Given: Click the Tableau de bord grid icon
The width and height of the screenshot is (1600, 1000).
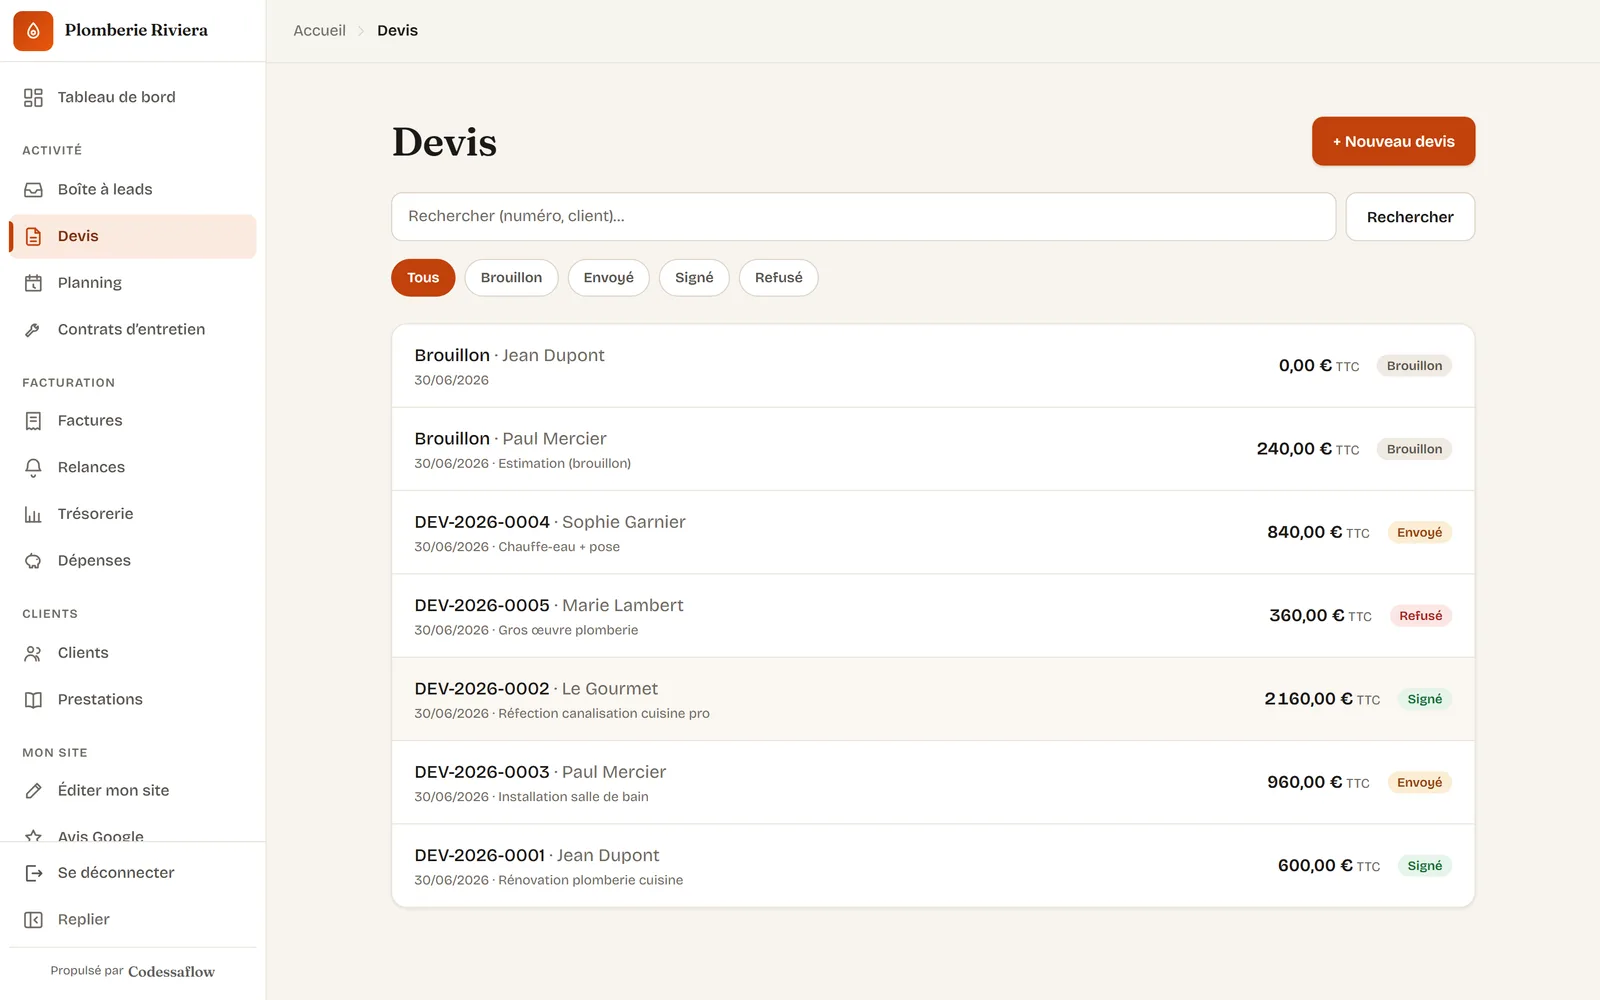Looking at the screenshot, I should point(33,97).
